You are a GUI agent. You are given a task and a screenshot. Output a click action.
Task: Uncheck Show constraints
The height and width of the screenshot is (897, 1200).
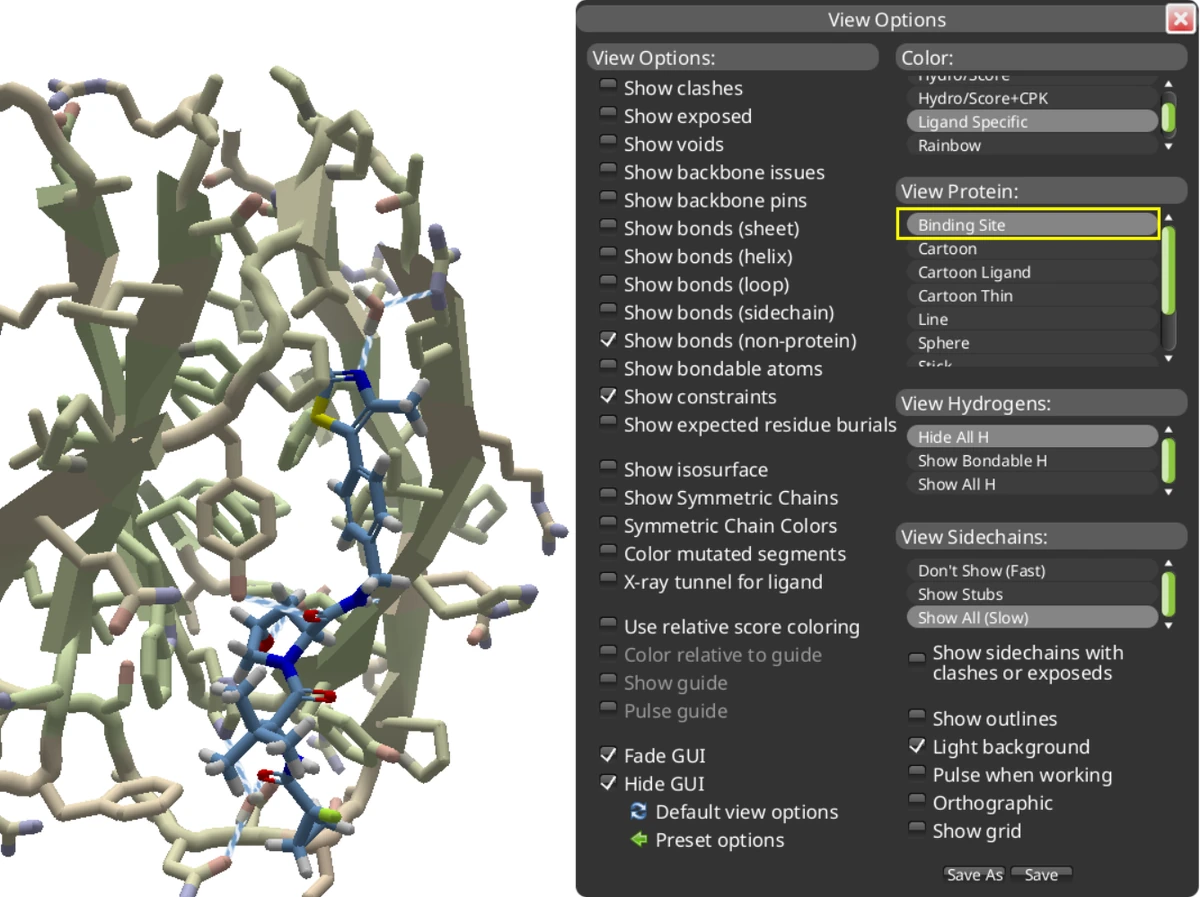[608, 396]
